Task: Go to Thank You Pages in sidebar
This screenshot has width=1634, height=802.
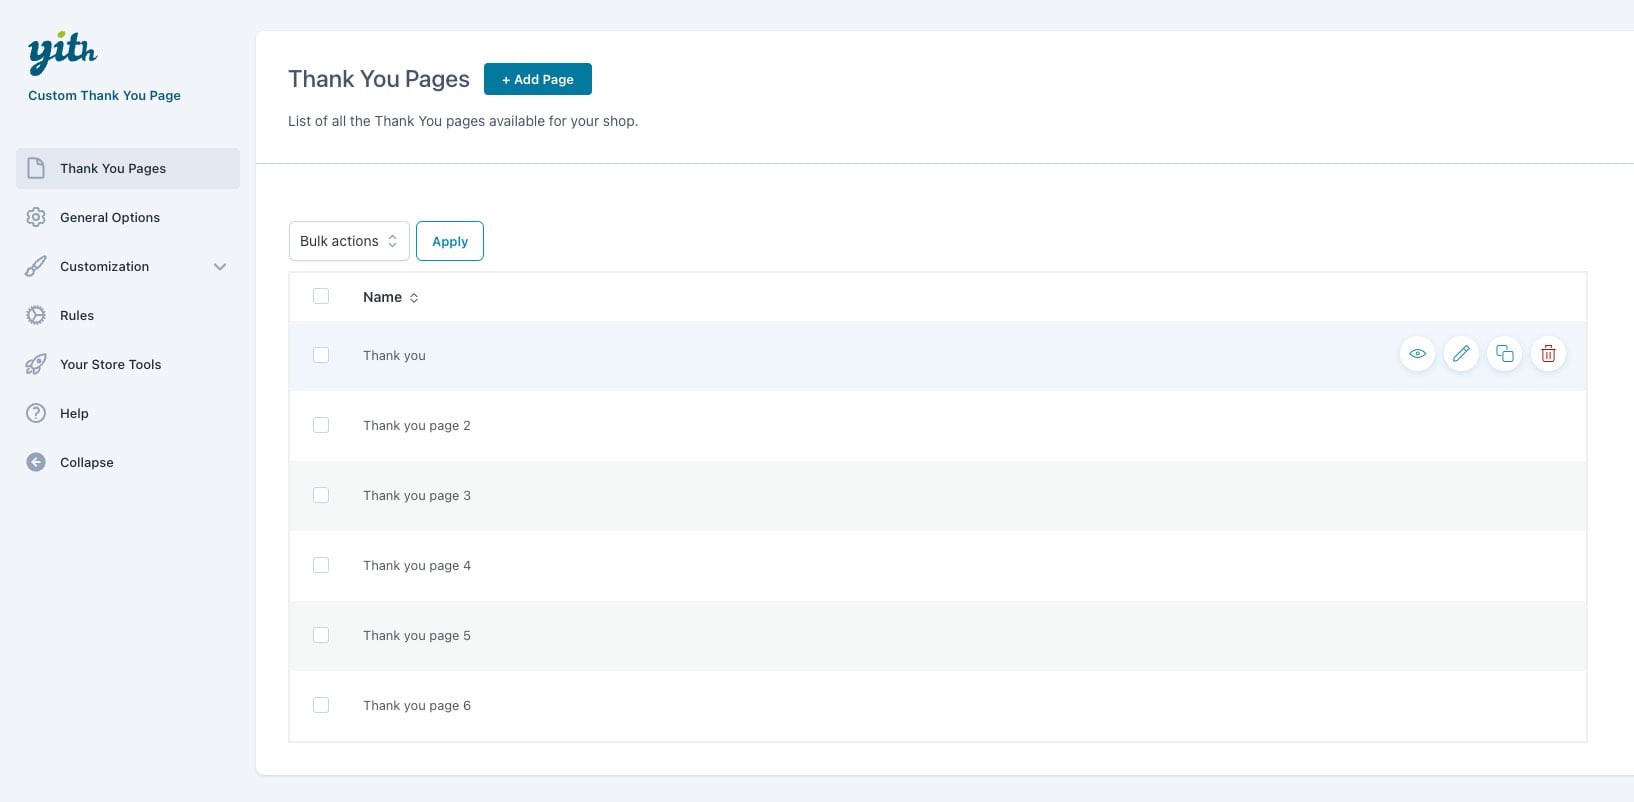Action: pos(113,168)
